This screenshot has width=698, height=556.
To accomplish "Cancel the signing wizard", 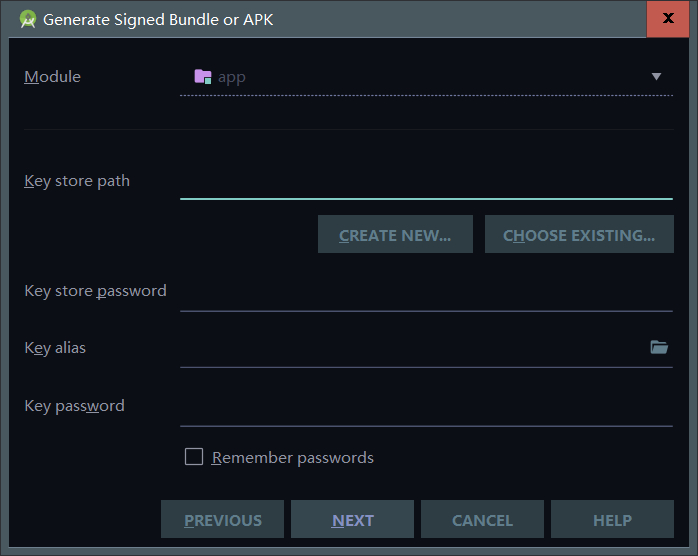I will (x=483, y=519).
